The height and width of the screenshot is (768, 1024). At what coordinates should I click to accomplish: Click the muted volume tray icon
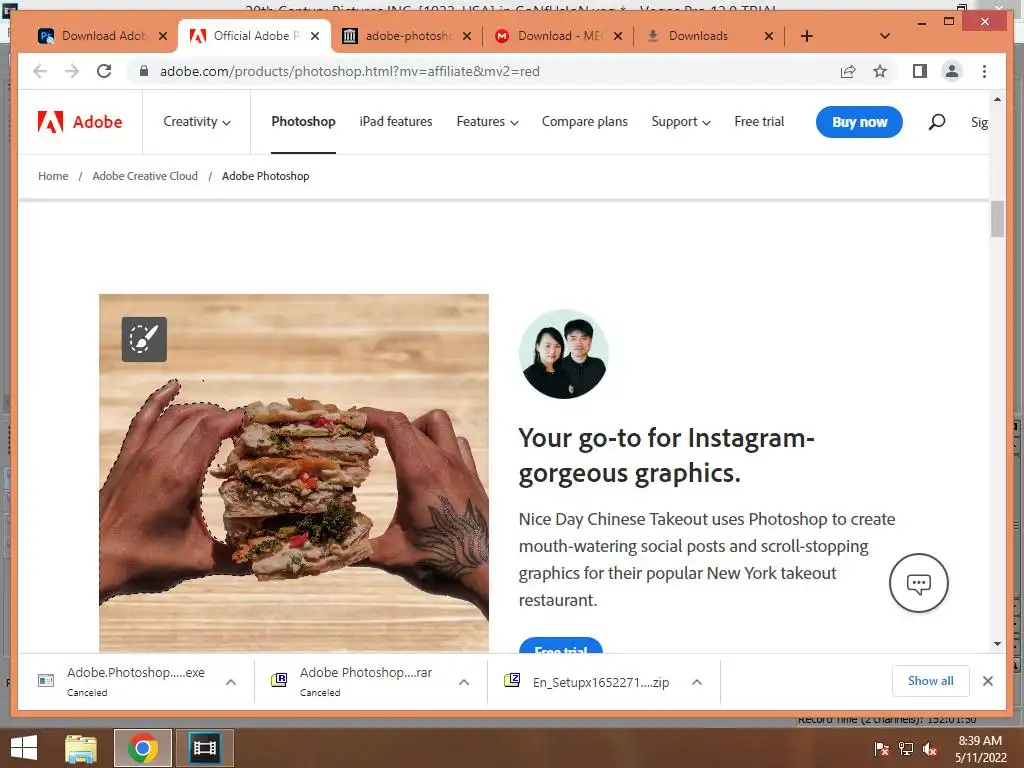pyautogui.click(x=930, y=748)
